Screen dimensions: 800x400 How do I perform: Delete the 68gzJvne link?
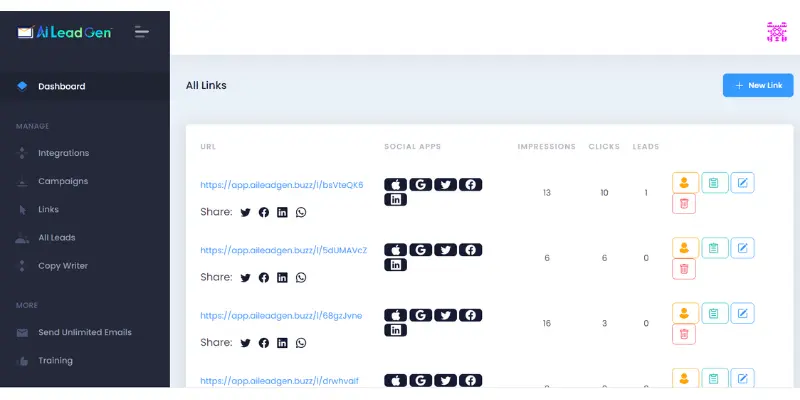coord(684,334)
